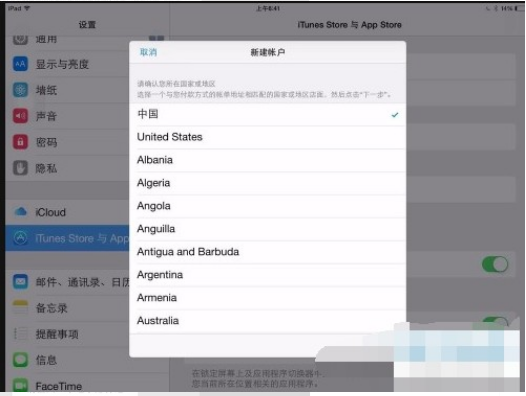Open 密码 settings row
The width and height of the screenshot is (526, 396).
pyautogui.click(x=67, y=142)
